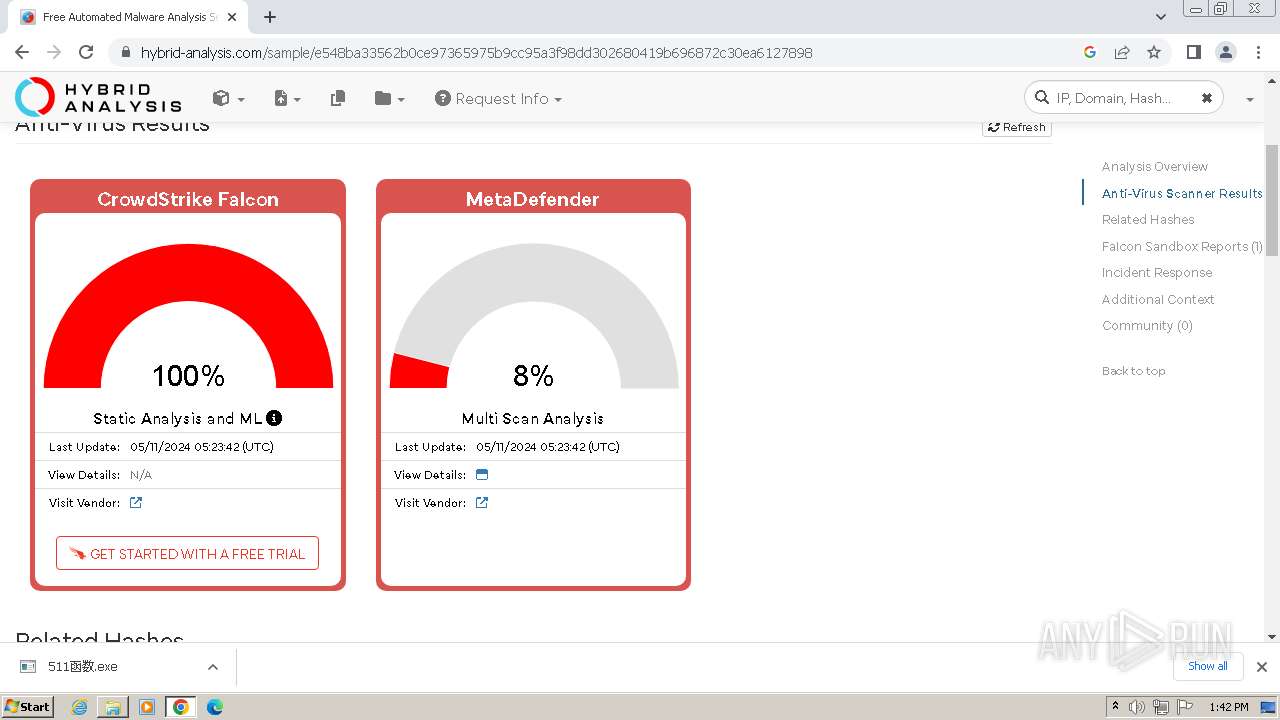The width and height of the screenshot is (1280, 720).
Task: Open the Request Info menu
Action: [x=498, y=98]
